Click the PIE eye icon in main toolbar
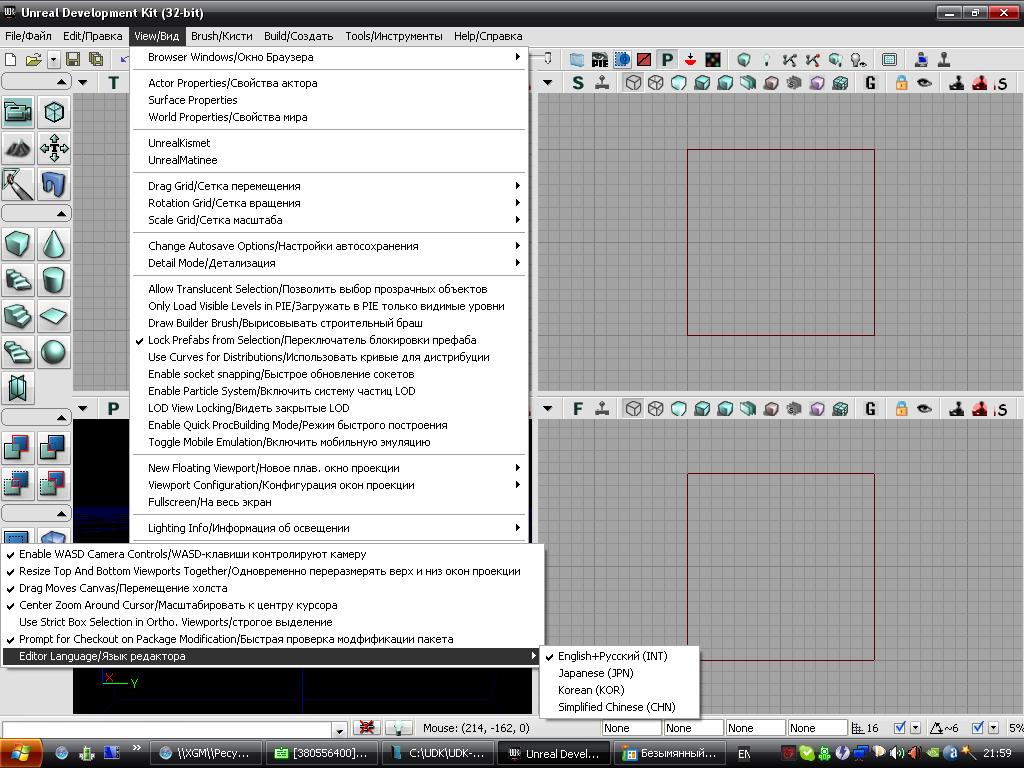 (x=600, y=60)
